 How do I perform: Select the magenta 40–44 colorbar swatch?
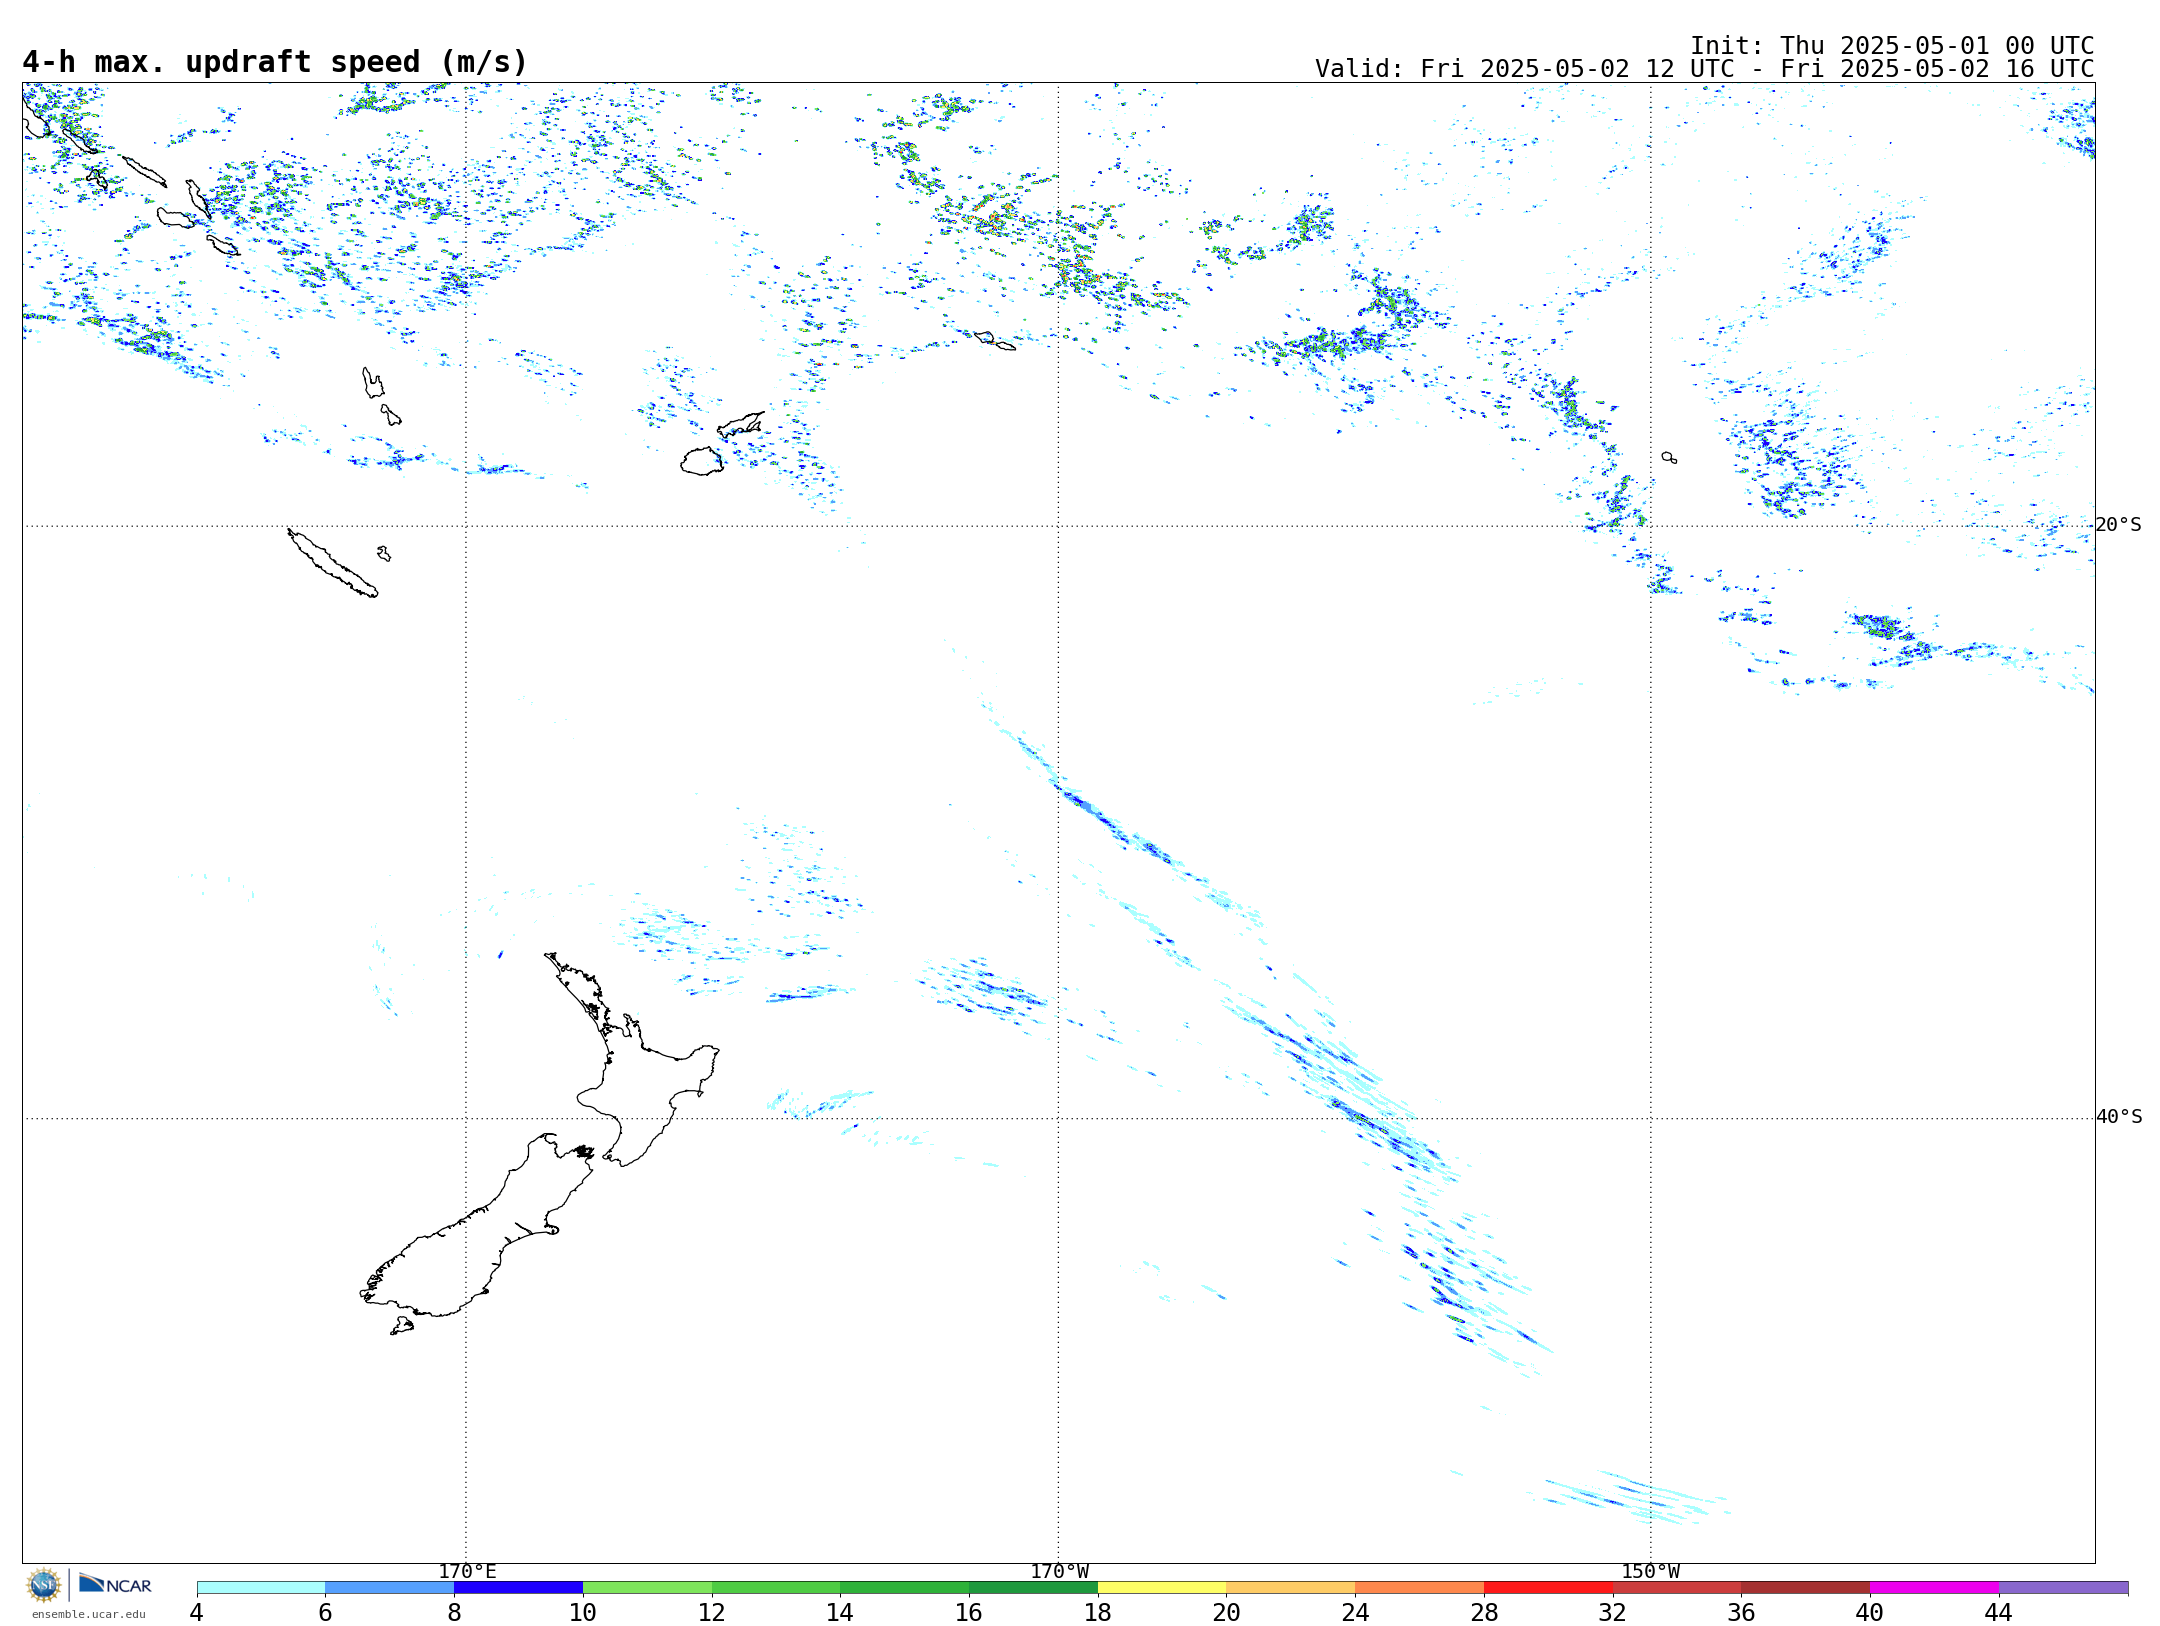click(x=1934, y=1588)
